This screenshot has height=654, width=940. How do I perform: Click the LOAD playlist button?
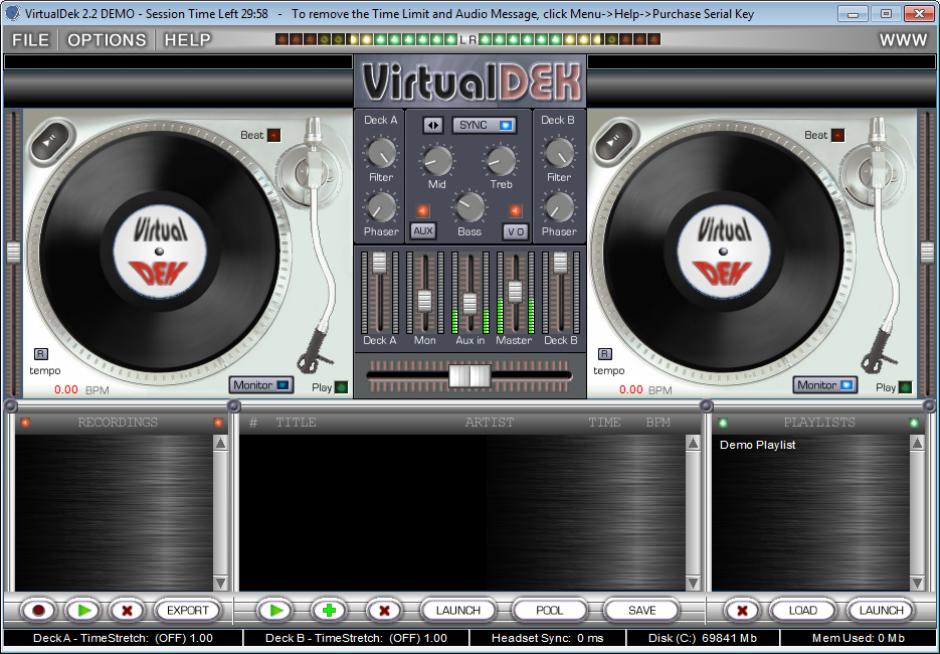803,610
